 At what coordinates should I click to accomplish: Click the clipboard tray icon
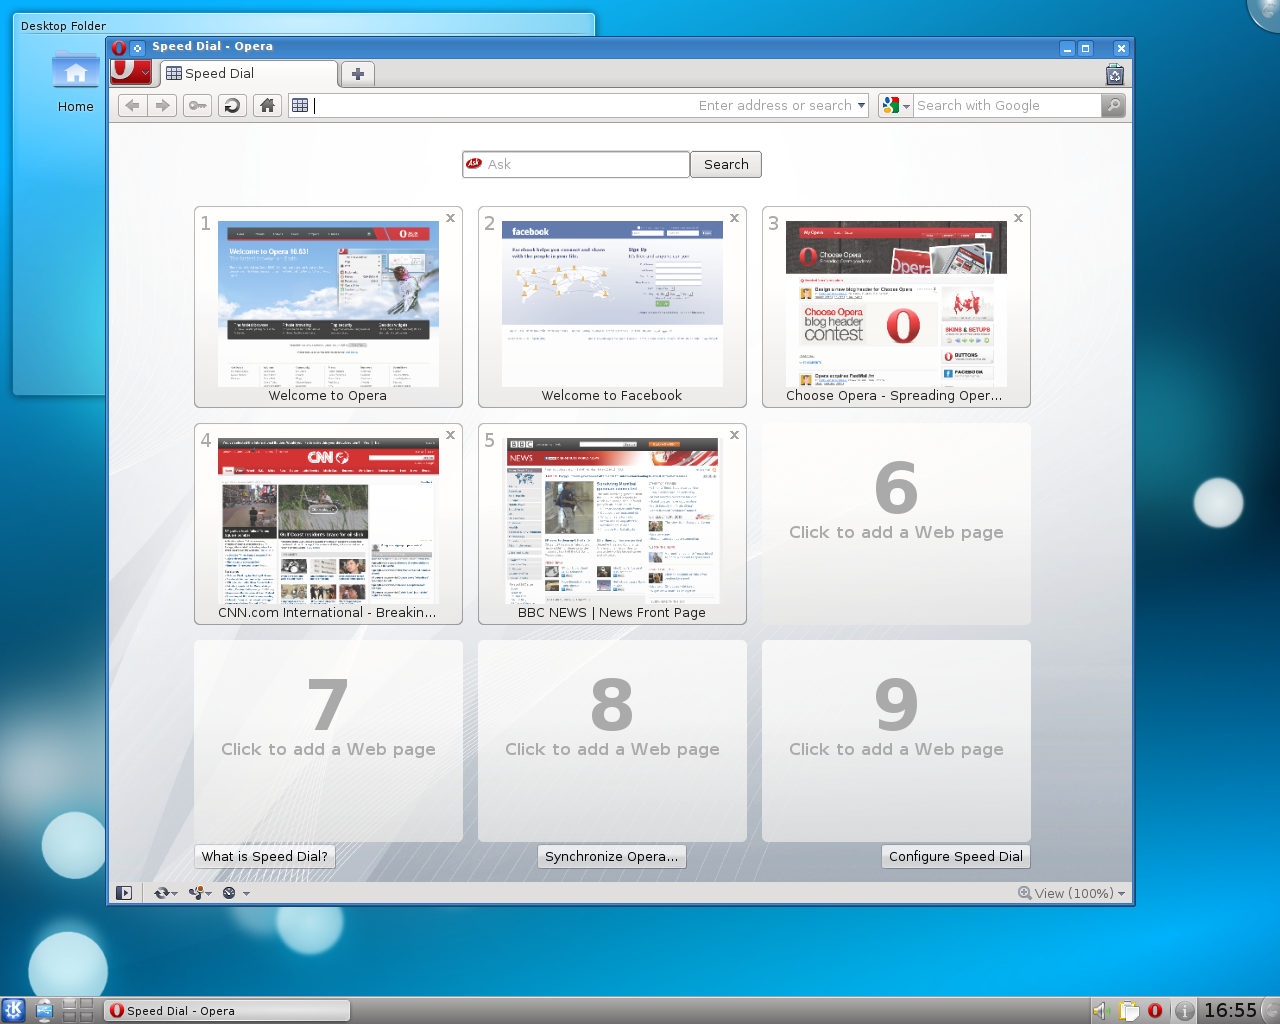1129,1010
